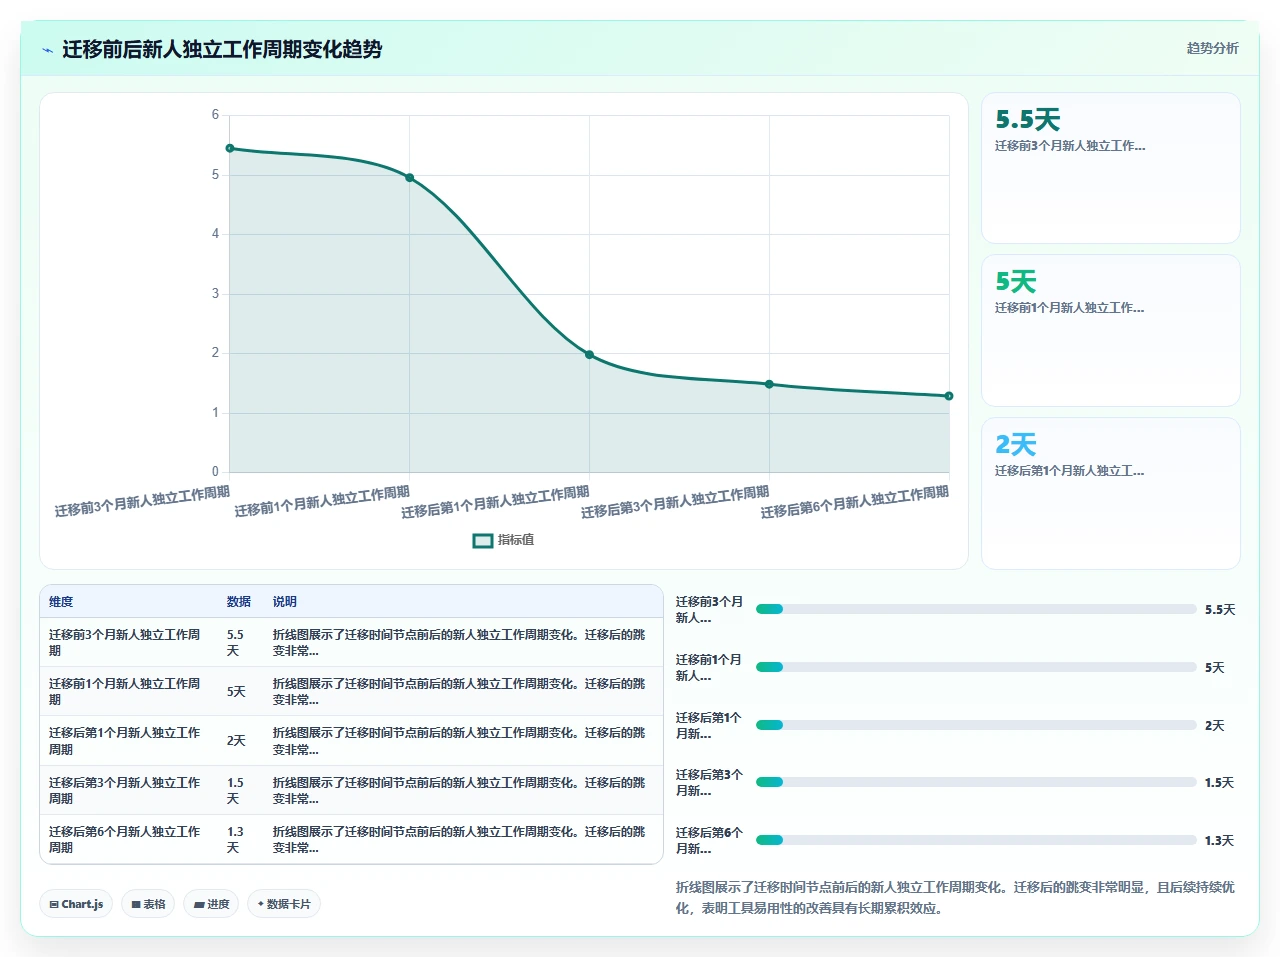Click the 迁移前3个月 data point on the chart

click(x=230, y=148)
